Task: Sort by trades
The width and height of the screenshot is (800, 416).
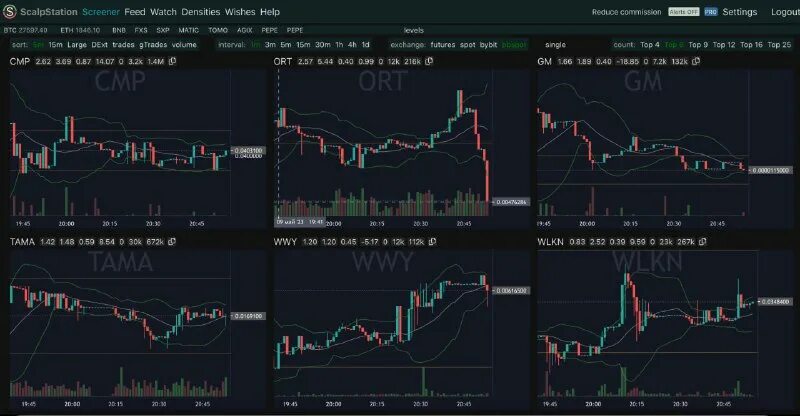Action: point(123,44)
